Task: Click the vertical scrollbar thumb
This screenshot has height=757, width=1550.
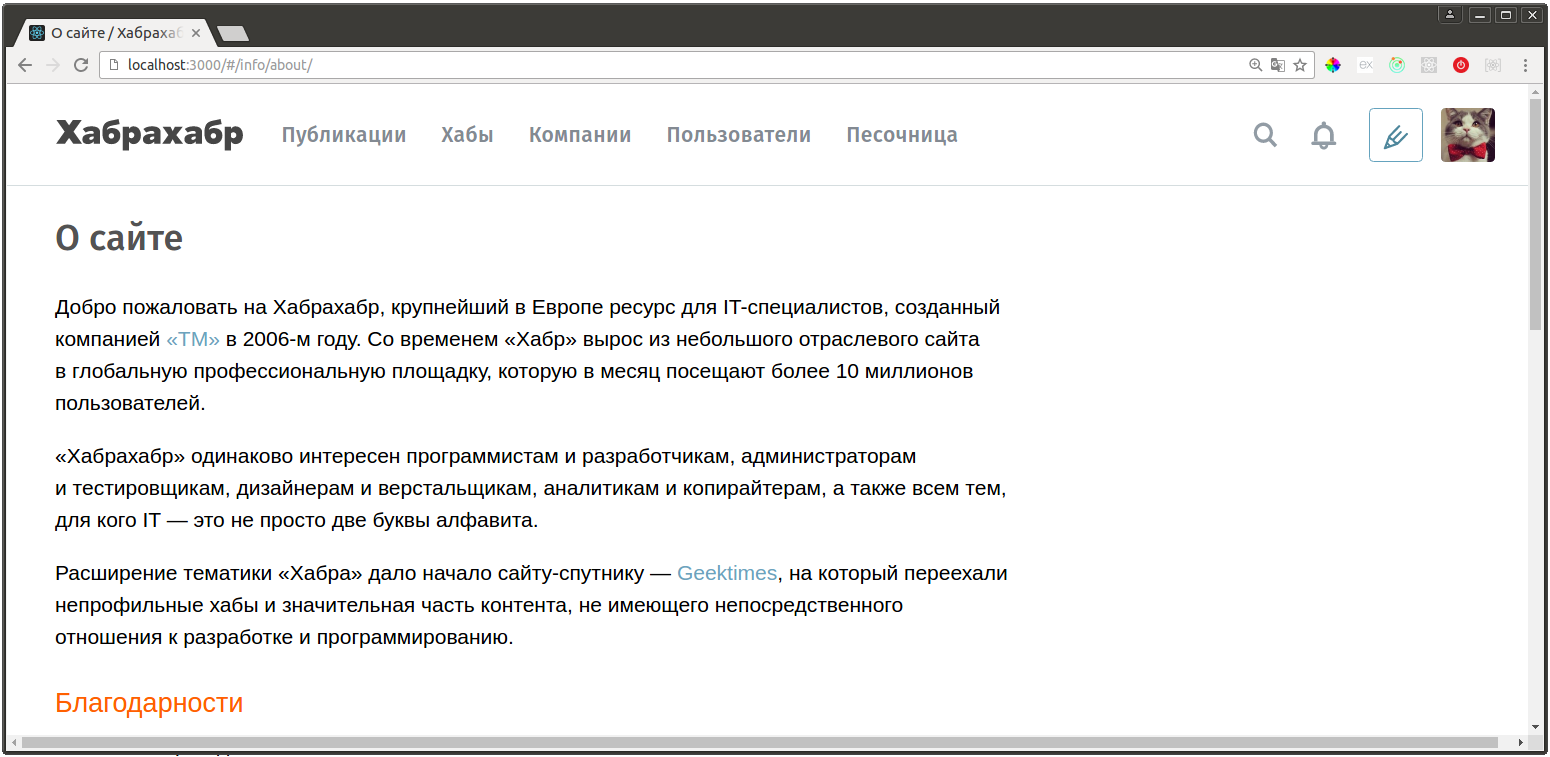Action: pyautogui.click(x=1536, y=215)
